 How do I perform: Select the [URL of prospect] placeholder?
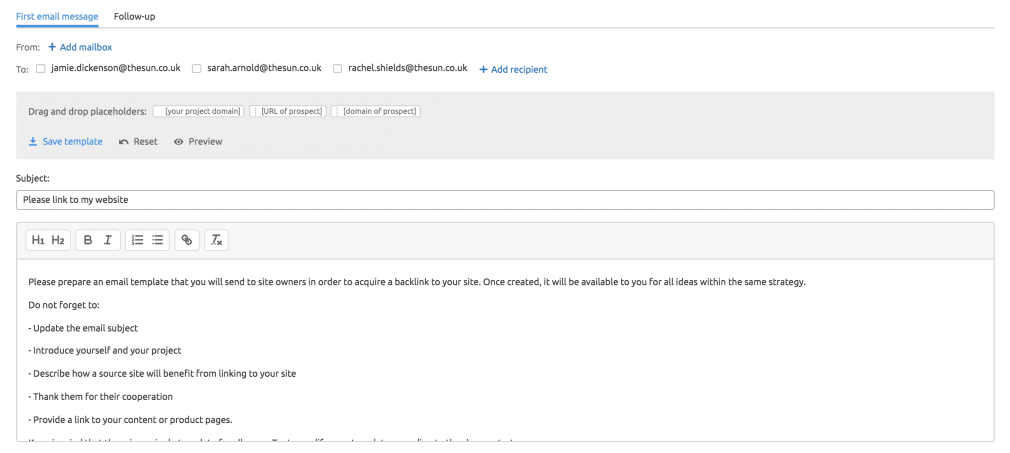coord(288,111)
